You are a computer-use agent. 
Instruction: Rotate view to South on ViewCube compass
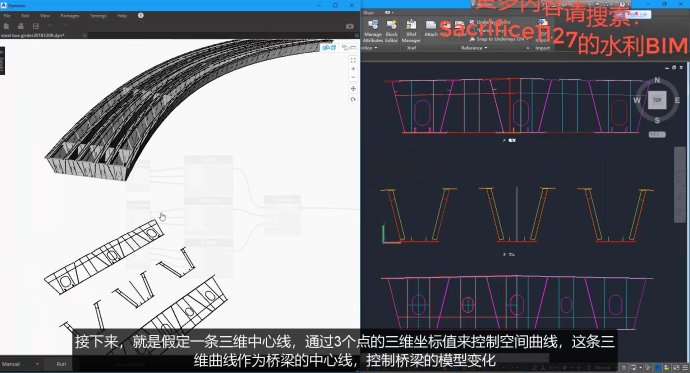[x=657, y=120]
